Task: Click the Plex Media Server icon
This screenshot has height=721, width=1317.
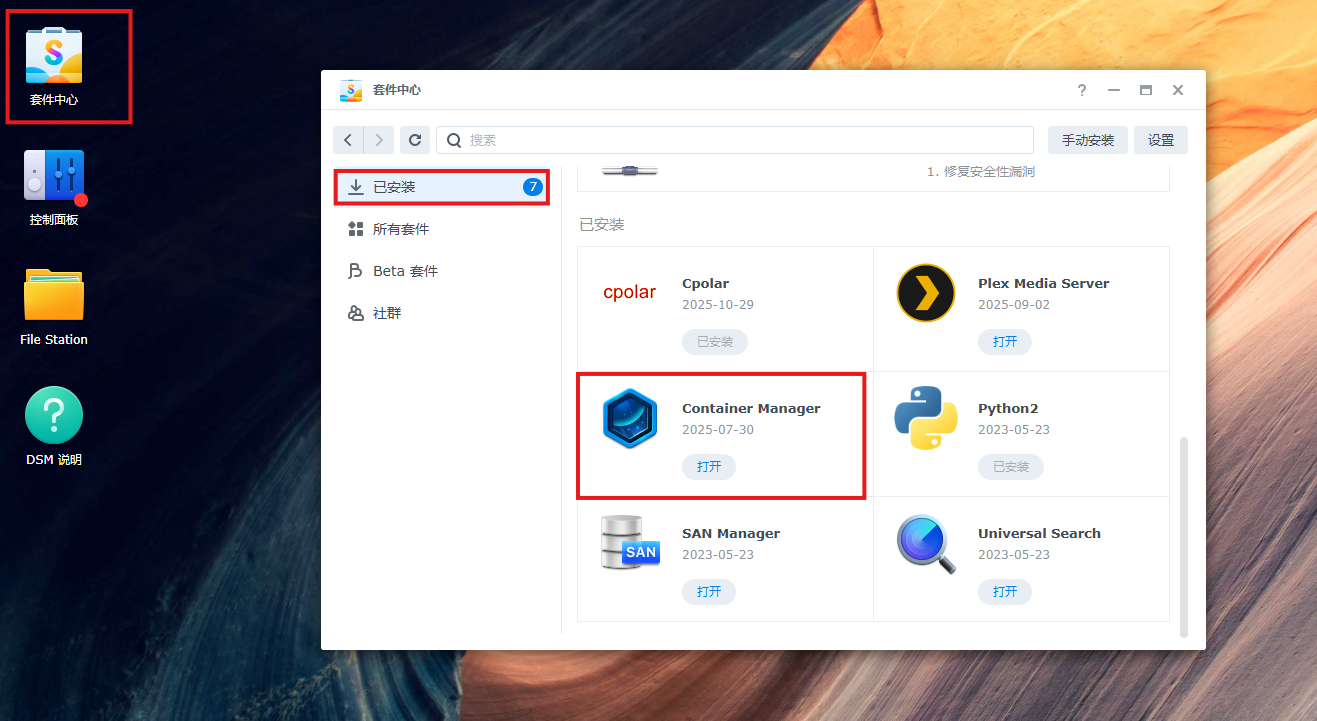Action: tap(926, 293)
